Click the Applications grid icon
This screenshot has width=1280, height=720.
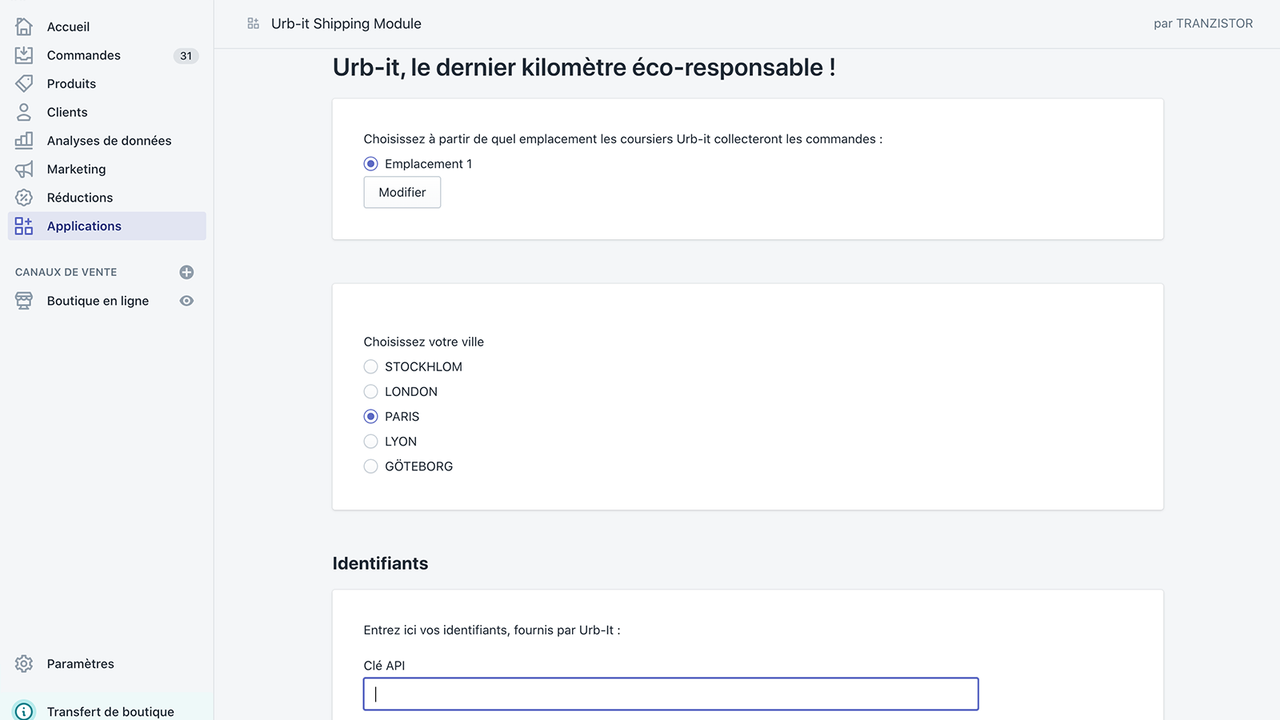24,226
